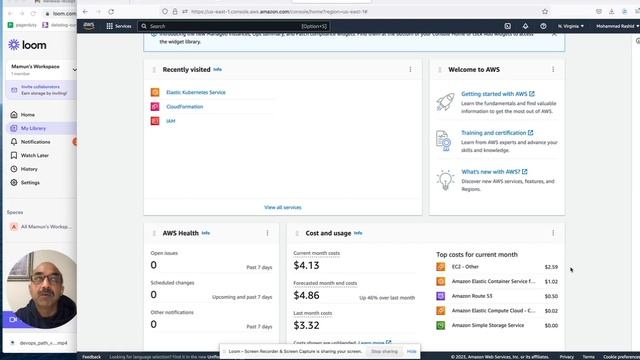The height and width of the screenshot is (360, 640).
Task: Click the certificate icon in Welcome widget
Action: coord(443,140)
